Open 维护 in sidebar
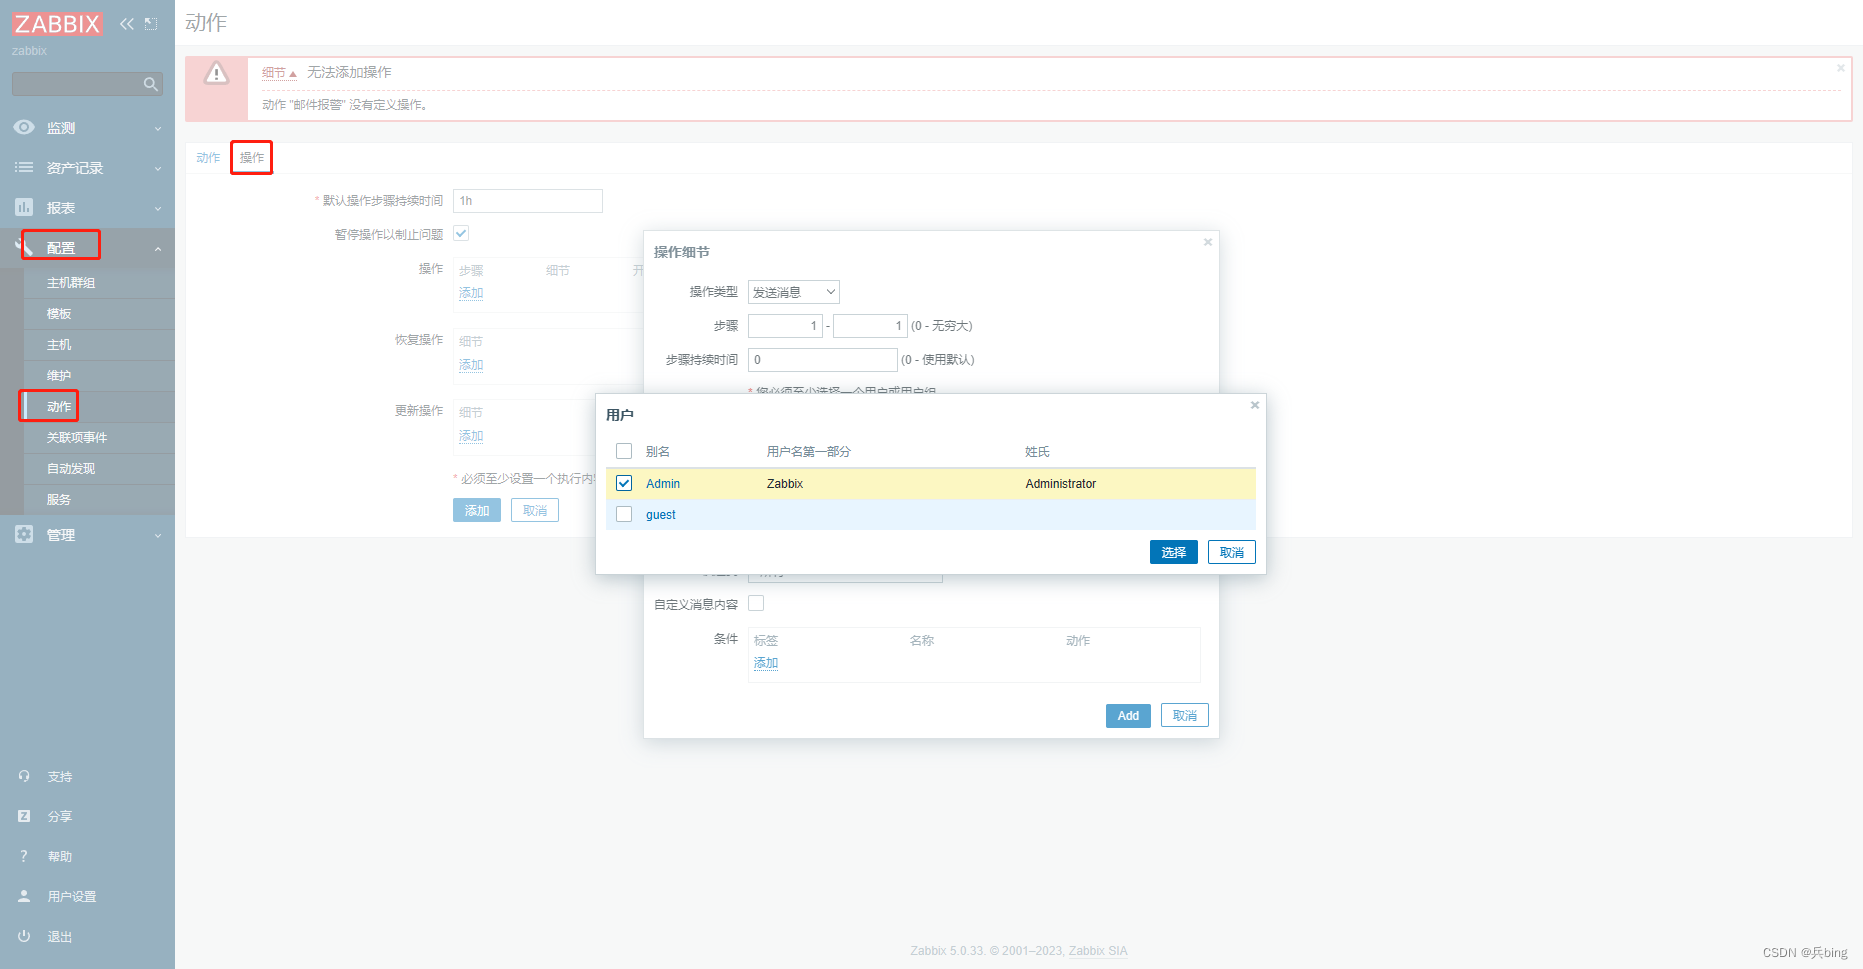 point(59,376)
